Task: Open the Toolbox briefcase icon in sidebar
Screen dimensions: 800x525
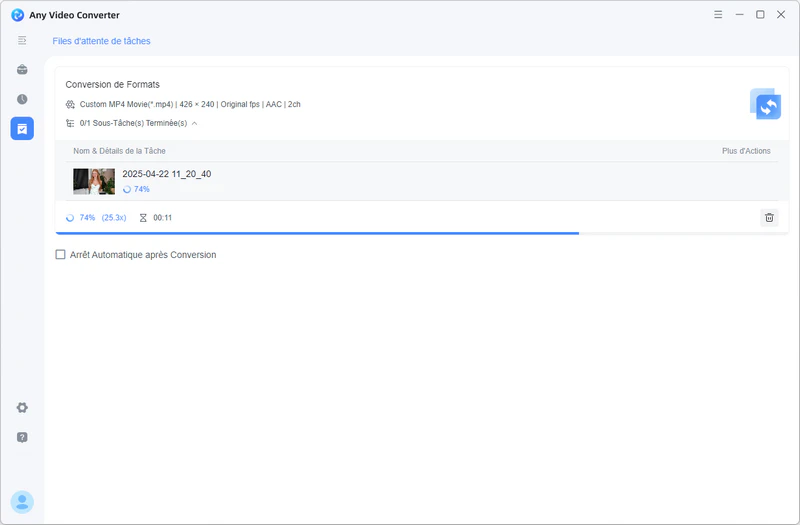Action: point(22,70)
